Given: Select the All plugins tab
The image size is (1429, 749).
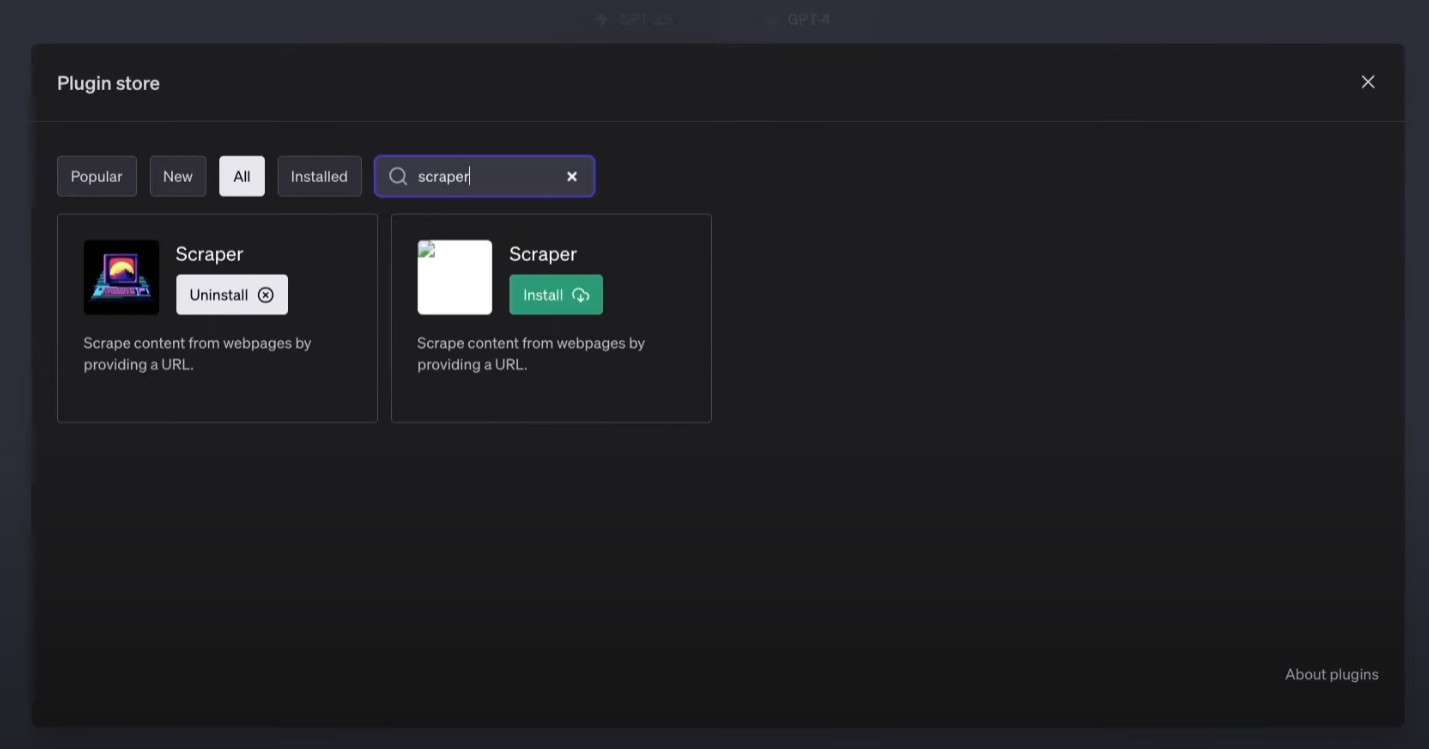Looking at the screenshot, I should pos(242,176).
